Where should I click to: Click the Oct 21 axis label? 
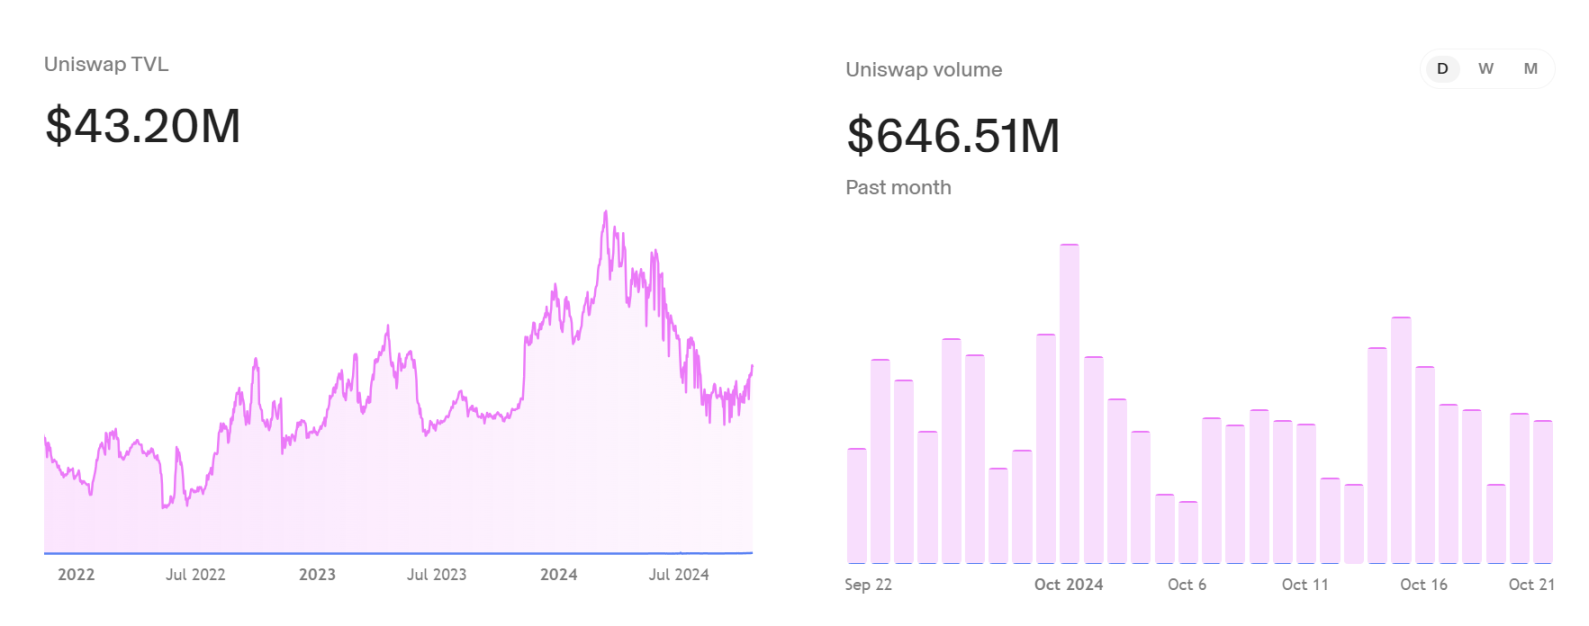click(x=1531, y=585)
